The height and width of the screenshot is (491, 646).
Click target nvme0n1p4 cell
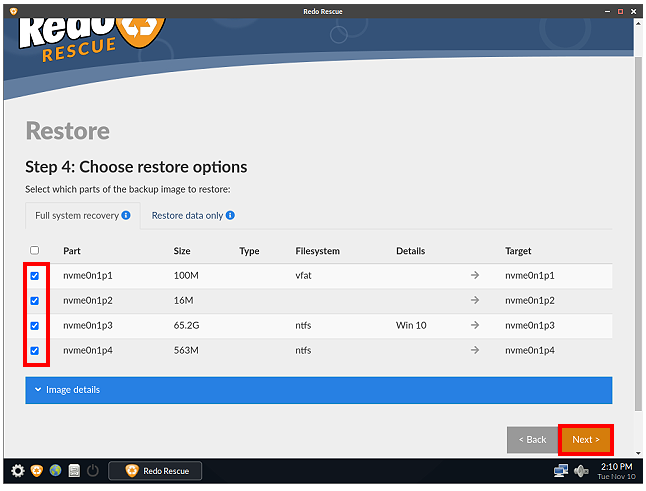tap(529, 350)
